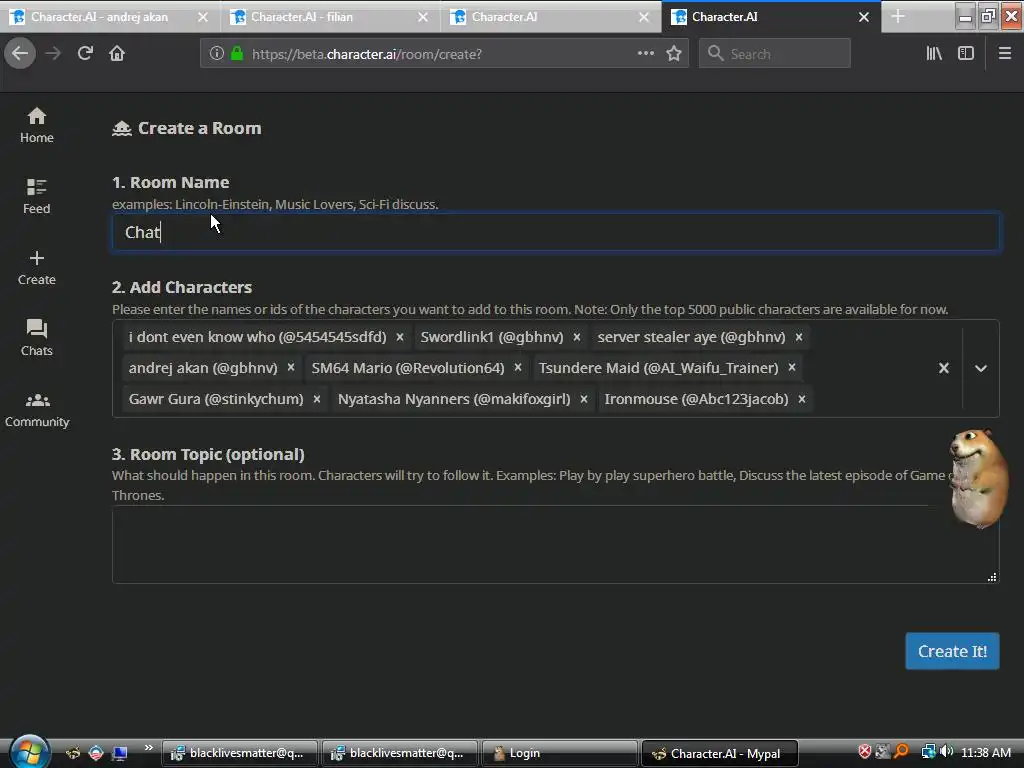Remove Tsundere Maid character tag
This screenshot has height=768, width=1024.
click(792, 368)
